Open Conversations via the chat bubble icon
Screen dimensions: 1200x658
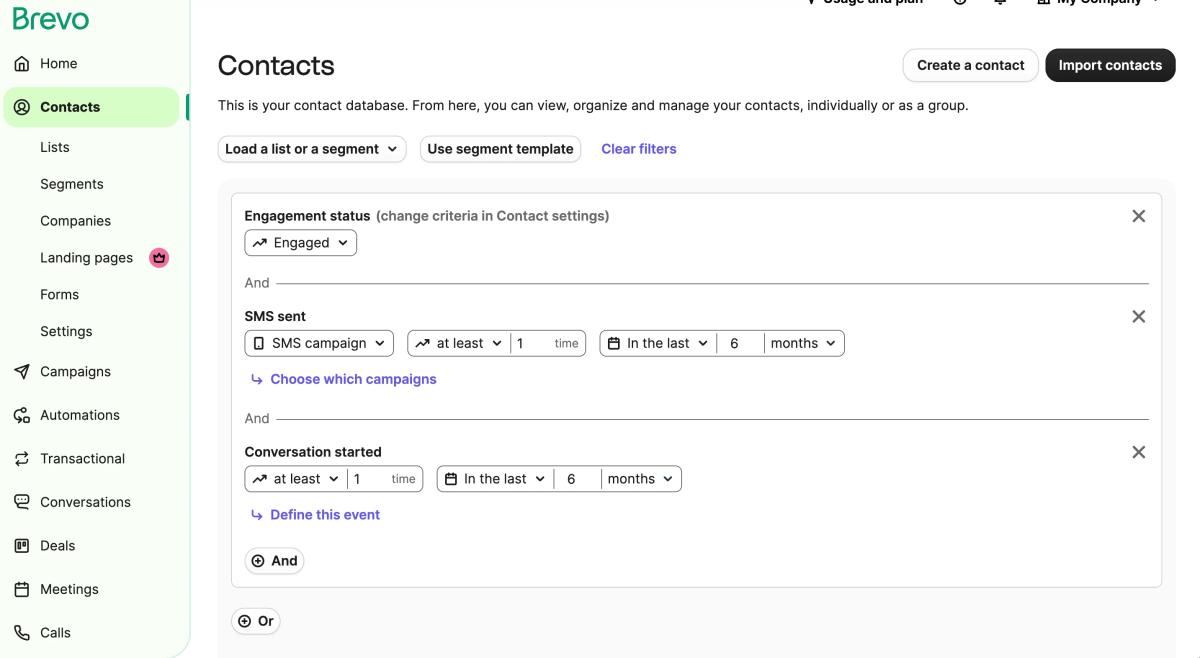pos(22,502)
